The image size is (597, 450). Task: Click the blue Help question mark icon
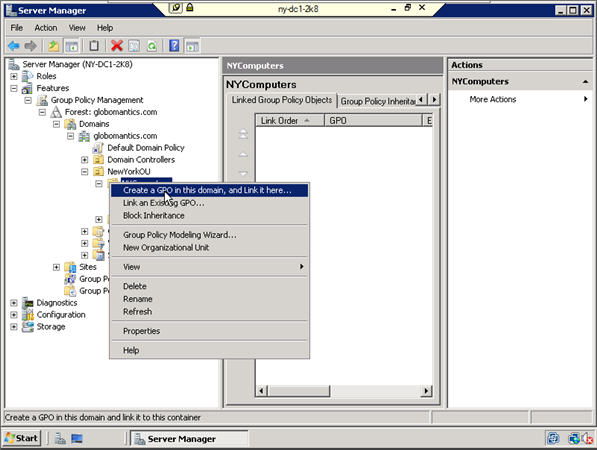[174, 46]
